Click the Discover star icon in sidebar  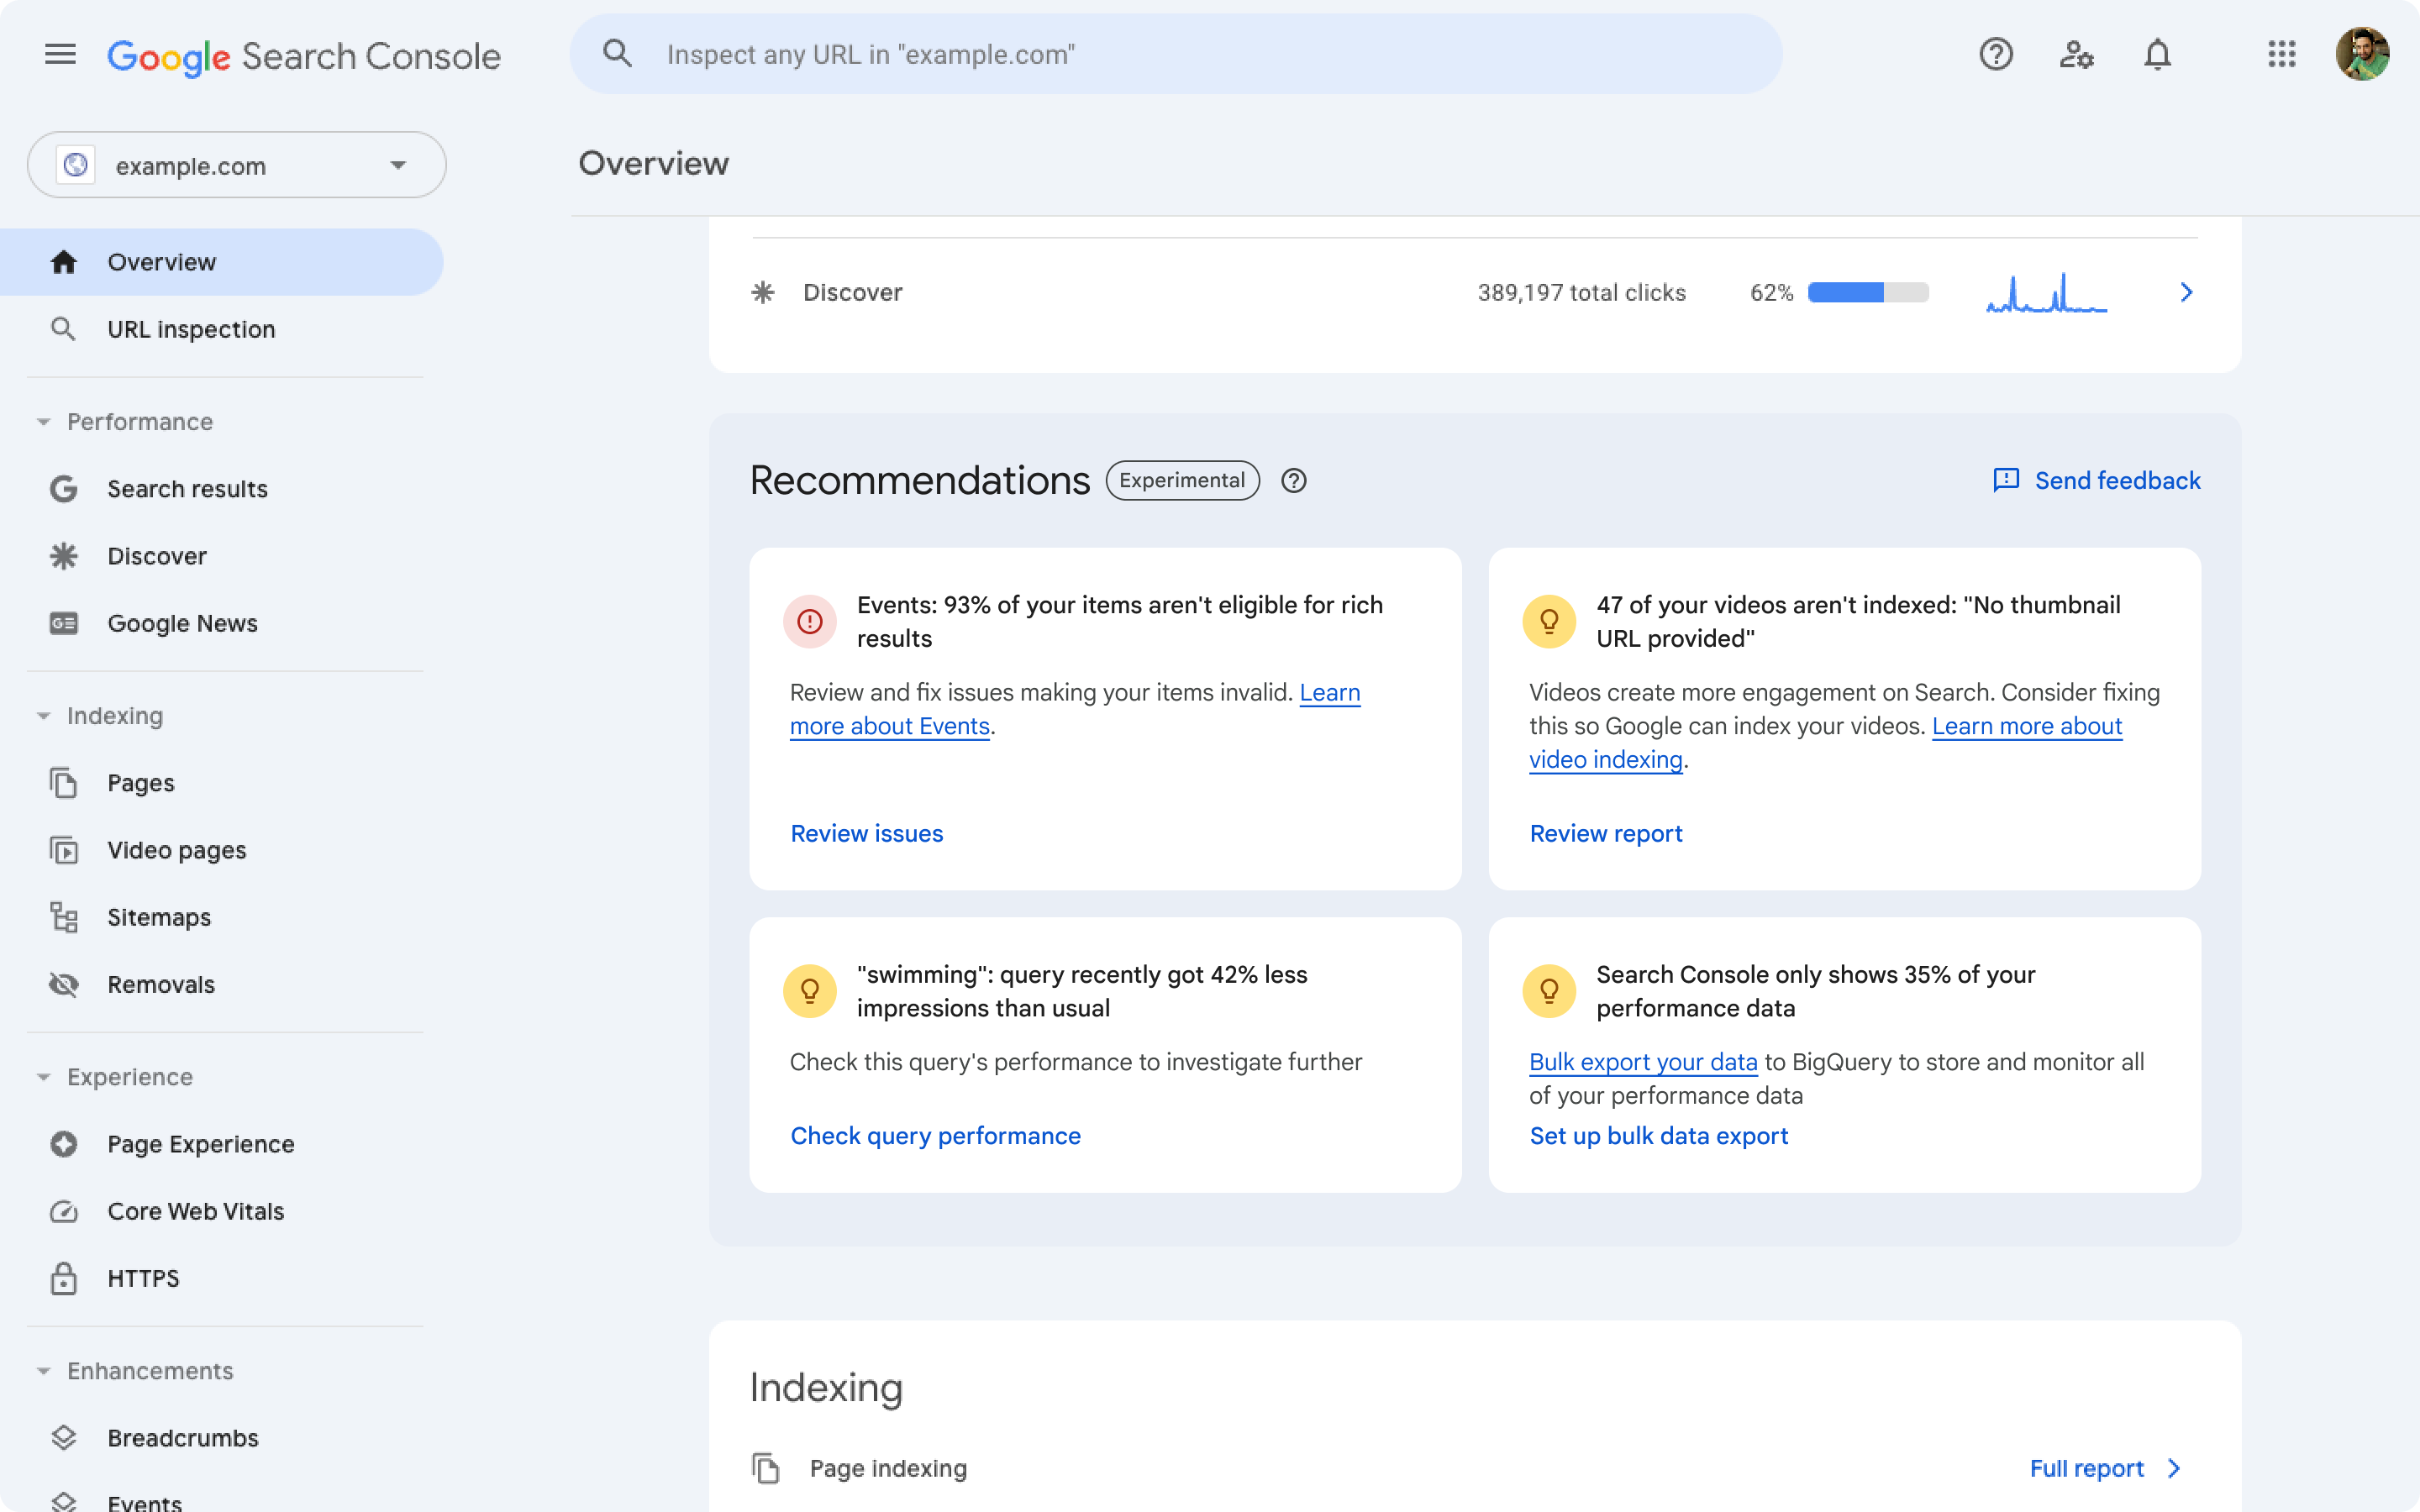click(61, 554)
